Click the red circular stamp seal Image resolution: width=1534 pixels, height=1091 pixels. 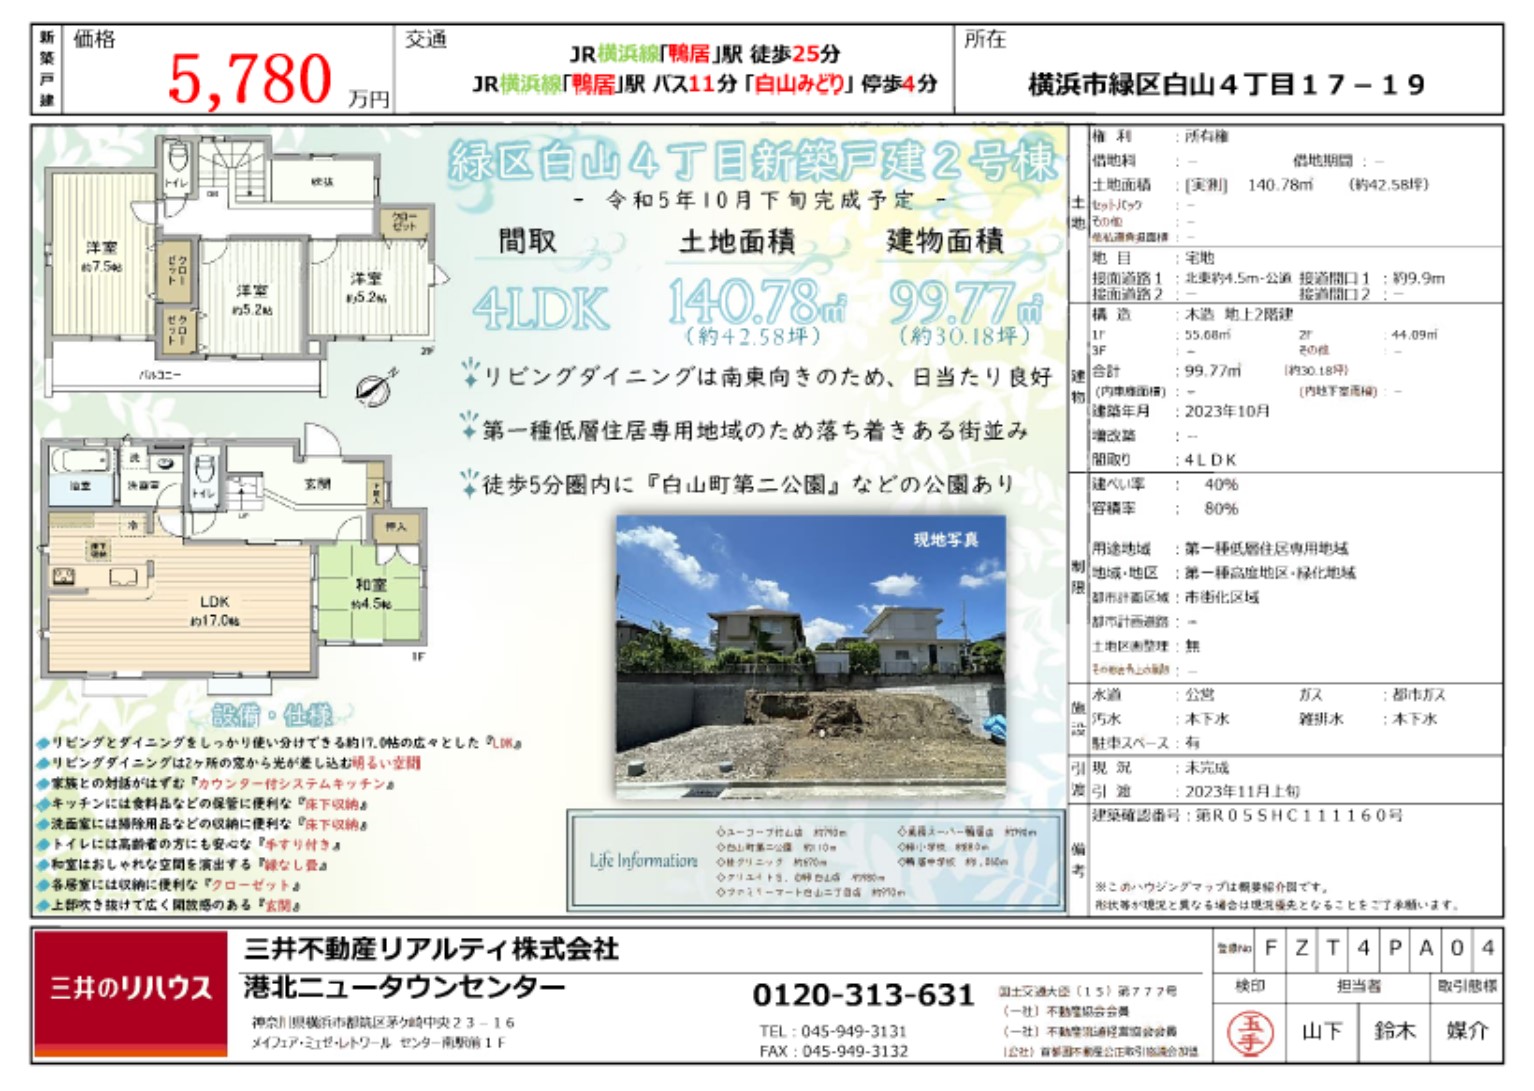[1250, 1032]
